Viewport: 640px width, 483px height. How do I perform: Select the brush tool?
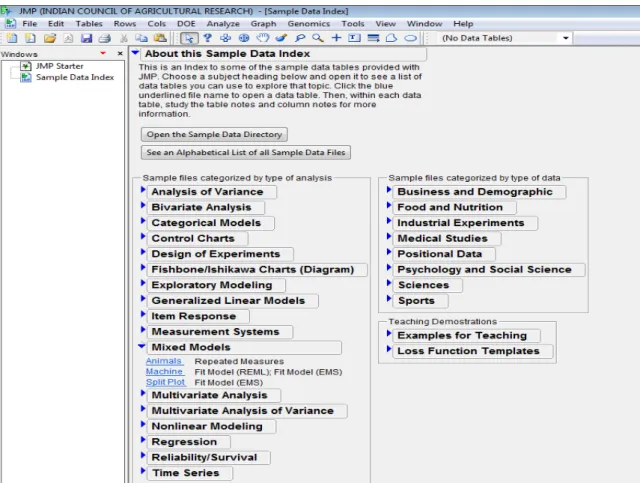tap(281, 38)
